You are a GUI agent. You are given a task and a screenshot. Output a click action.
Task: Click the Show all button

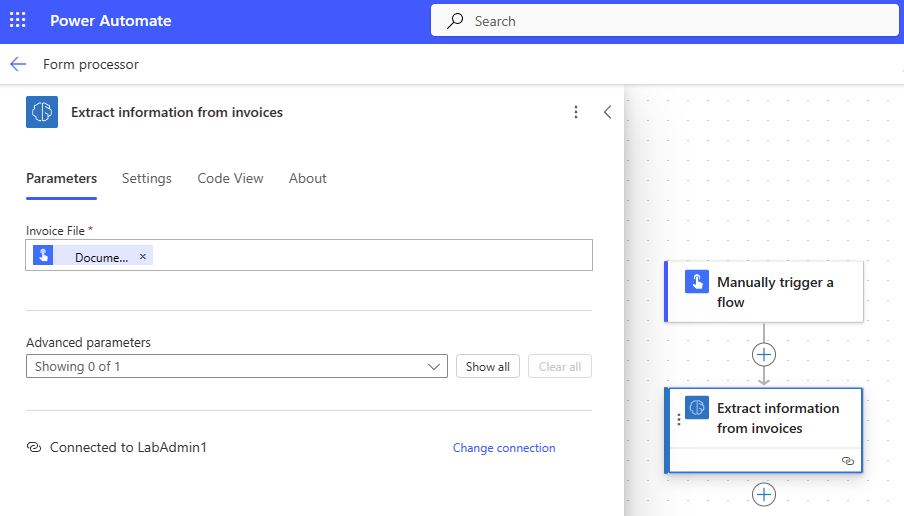488,366
